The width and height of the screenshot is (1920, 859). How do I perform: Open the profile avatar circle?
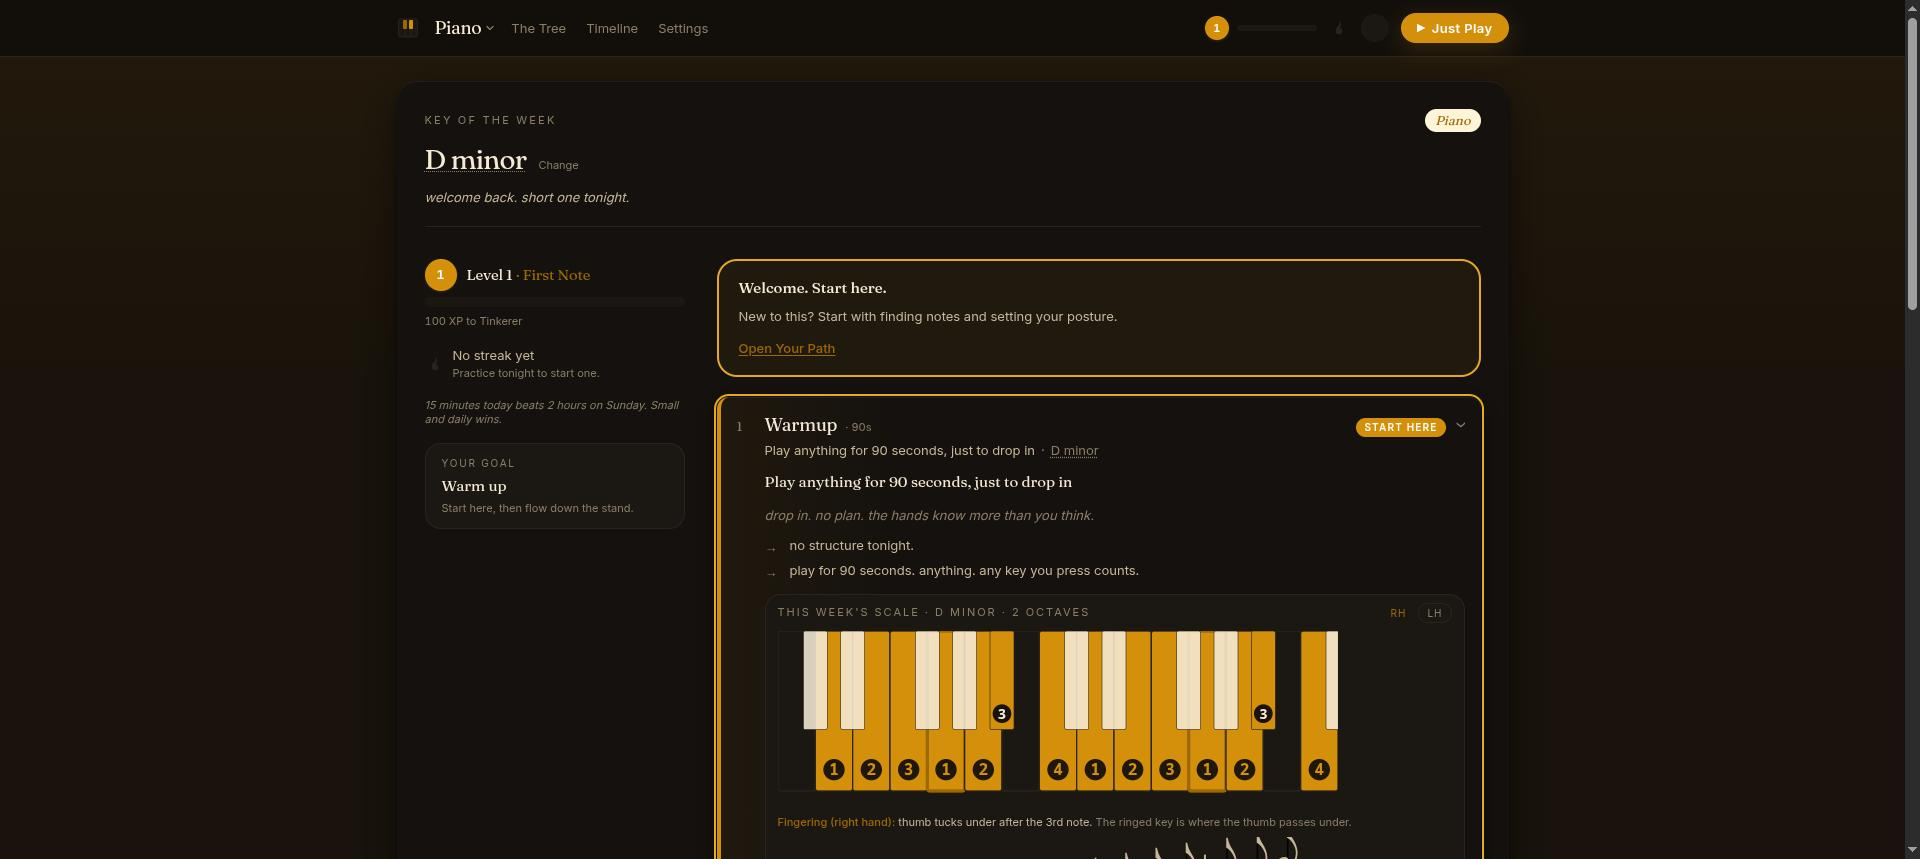click(1375, 28)
